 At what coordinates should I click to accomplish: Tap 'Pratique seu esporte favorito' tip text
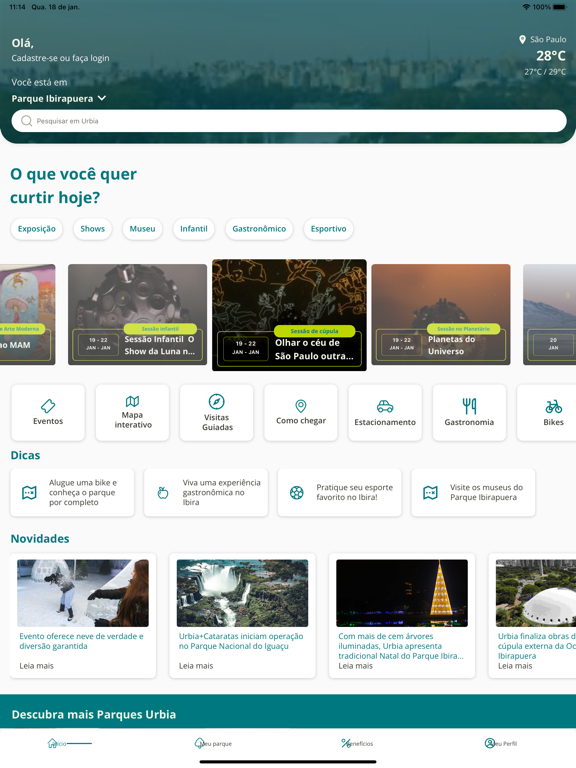(x=355, y=492)
